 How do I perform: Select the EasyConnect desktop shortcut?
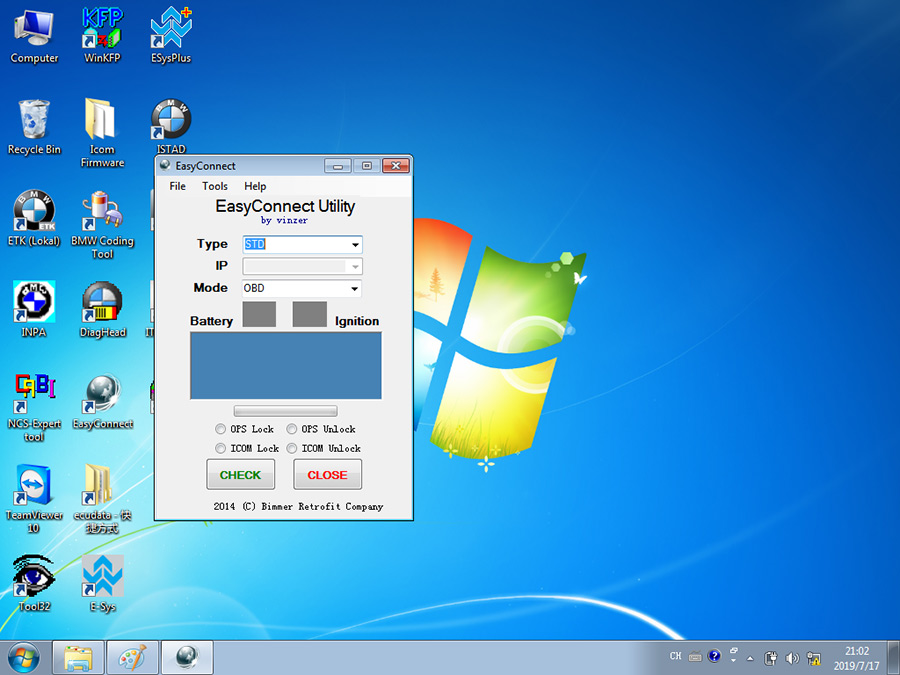(102, 401)
